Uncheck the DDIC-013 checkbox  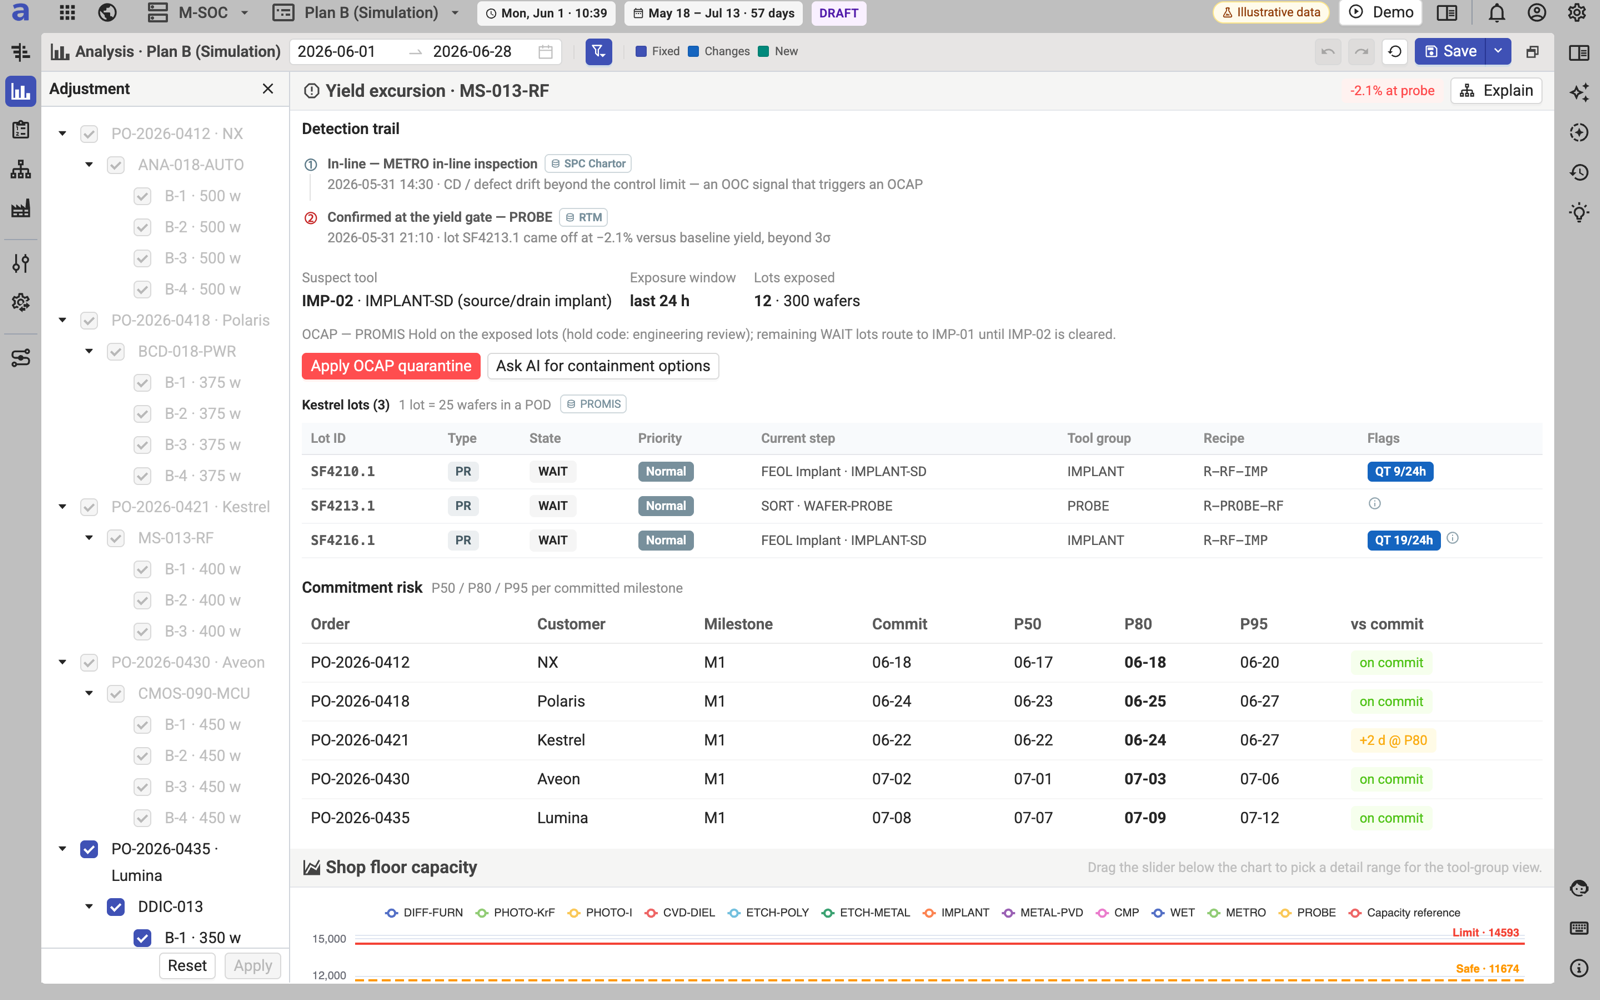(x=116, y=907)
